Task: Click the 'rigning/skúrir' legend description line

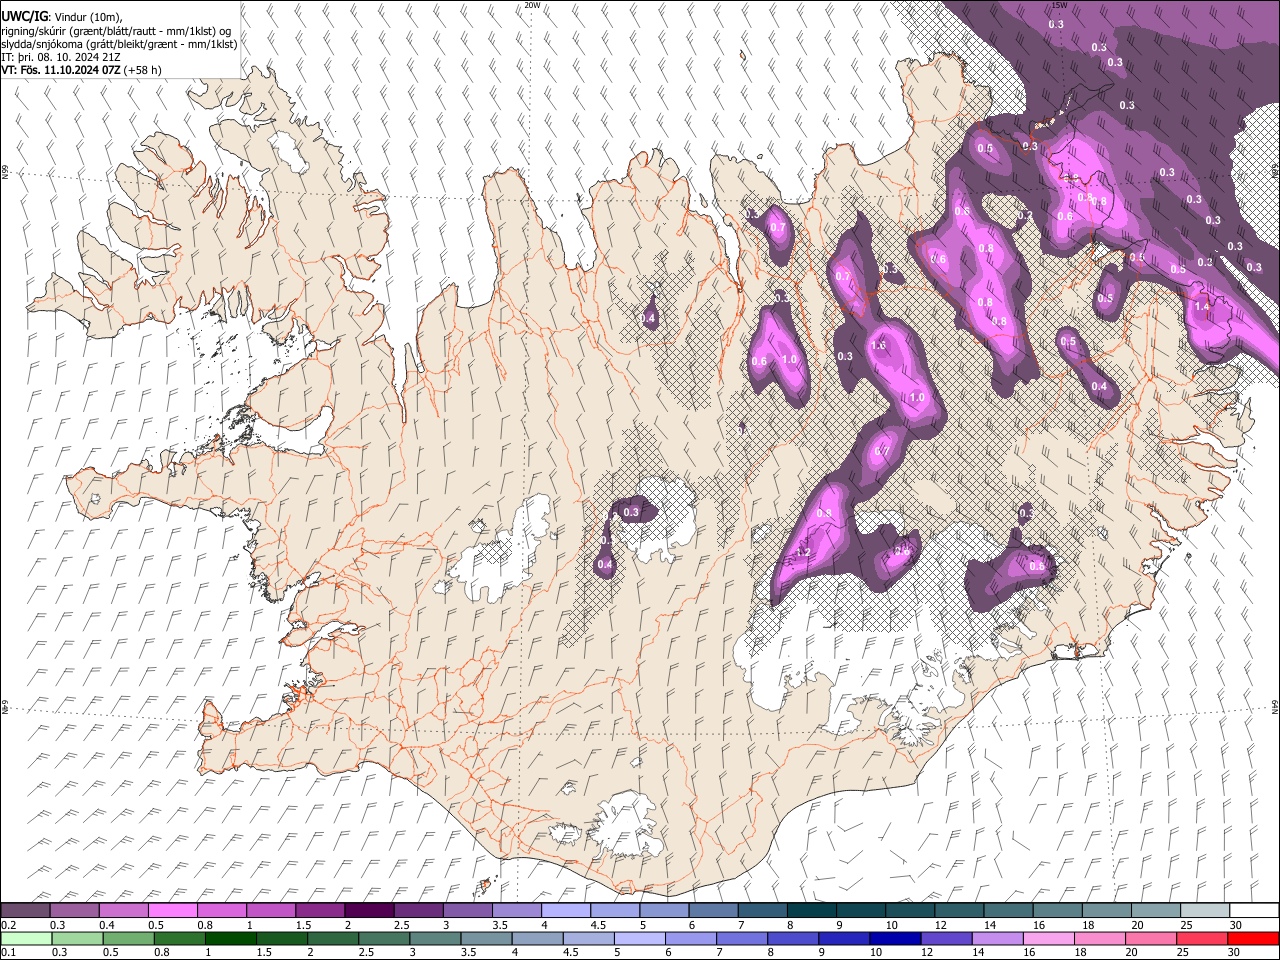Action: (x=117, y=31)
